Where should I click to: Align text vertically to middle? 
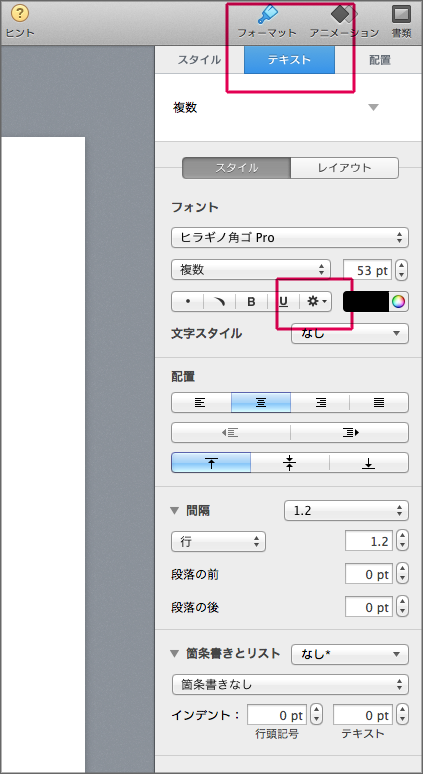click(x=290, y=463)
